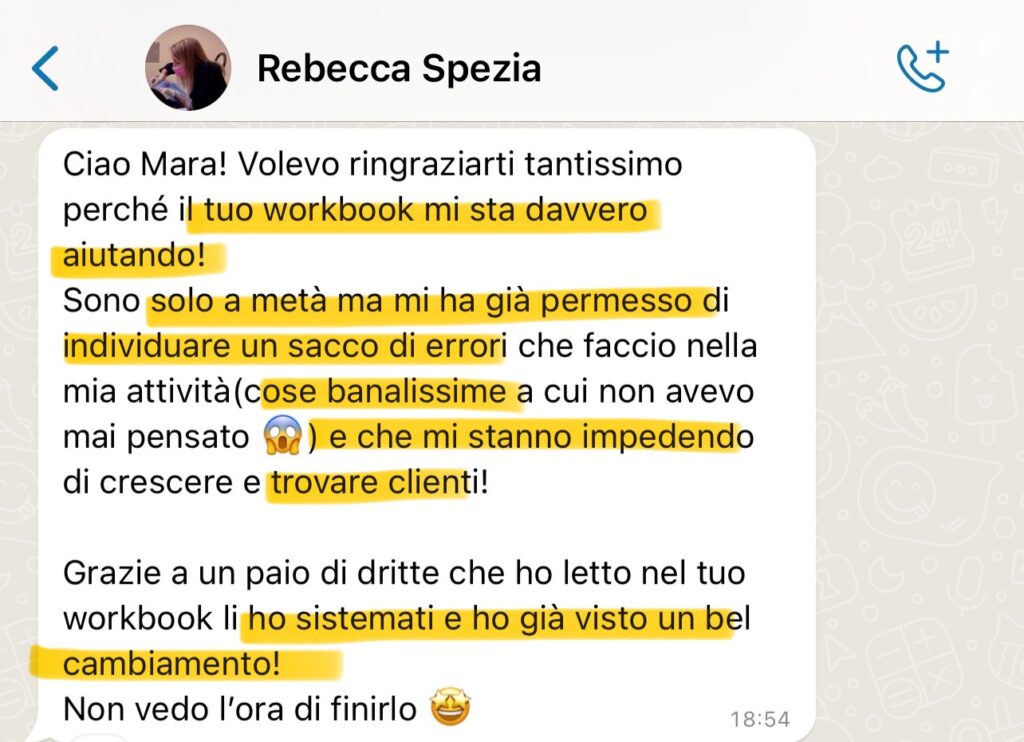Click the 18:54 message timestamp
This screenshot has height=742, width=1024.
point(760,719)
